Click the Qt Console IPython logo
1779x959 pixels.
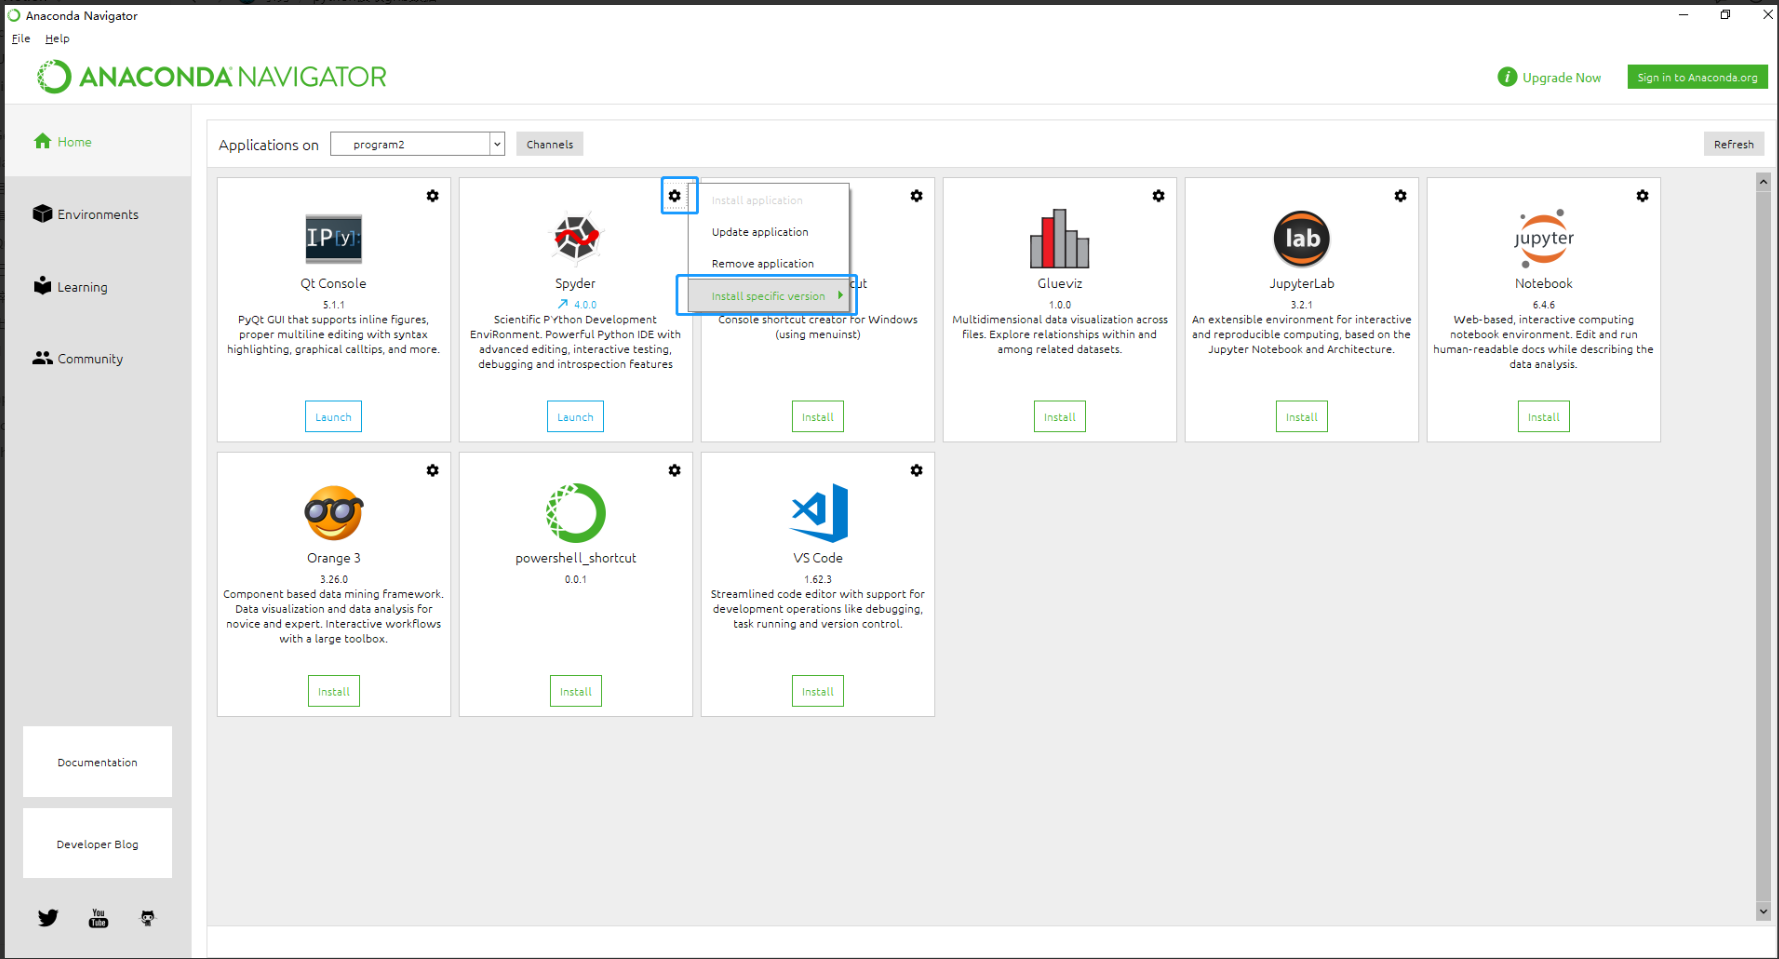[334, 238]
